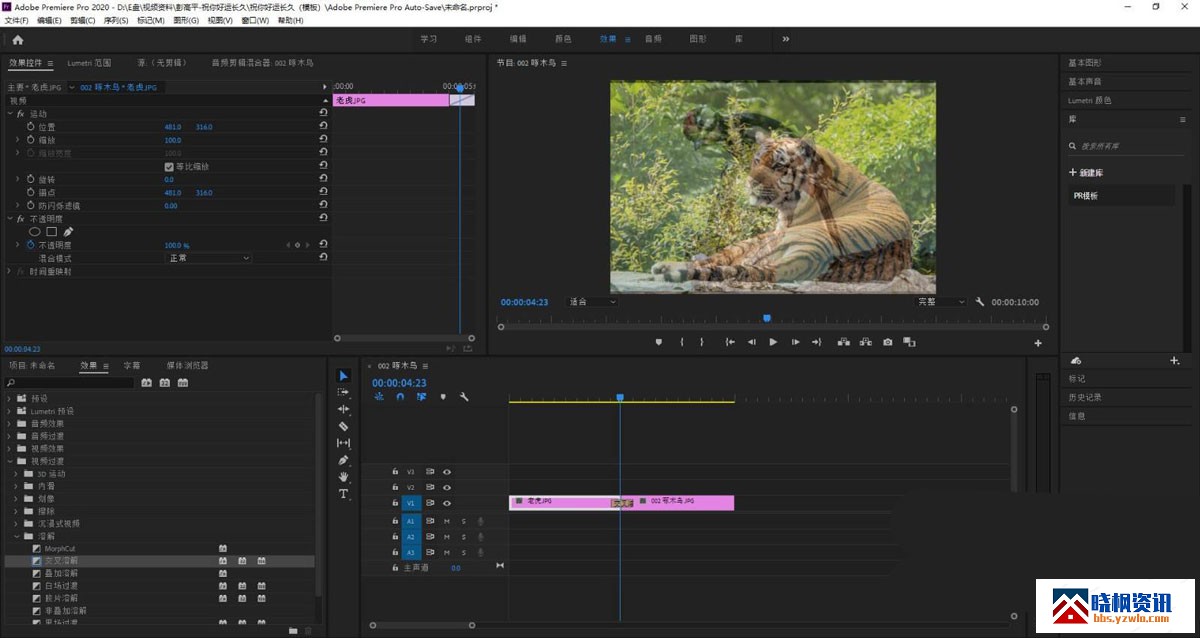This screenshot has width=1200, height=638.
Task: Open the comparison view in program monitor
Action: coord(909,342)
